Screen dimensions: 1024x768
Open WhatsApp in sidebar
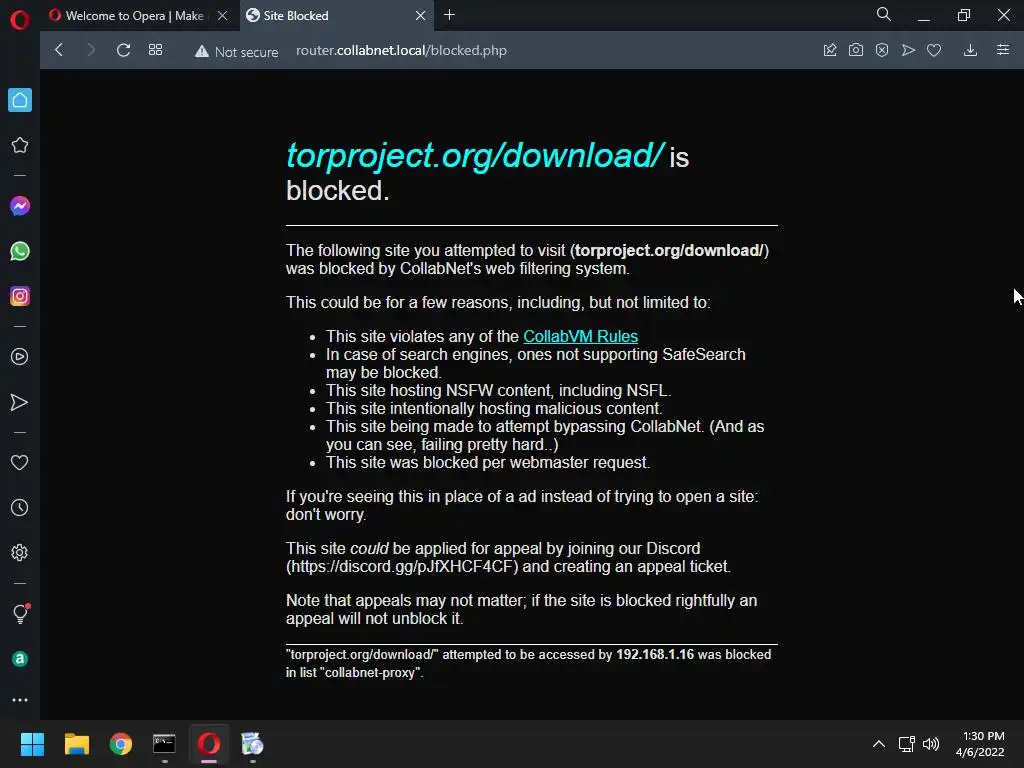pyautogui.click(x=20, y=251)
